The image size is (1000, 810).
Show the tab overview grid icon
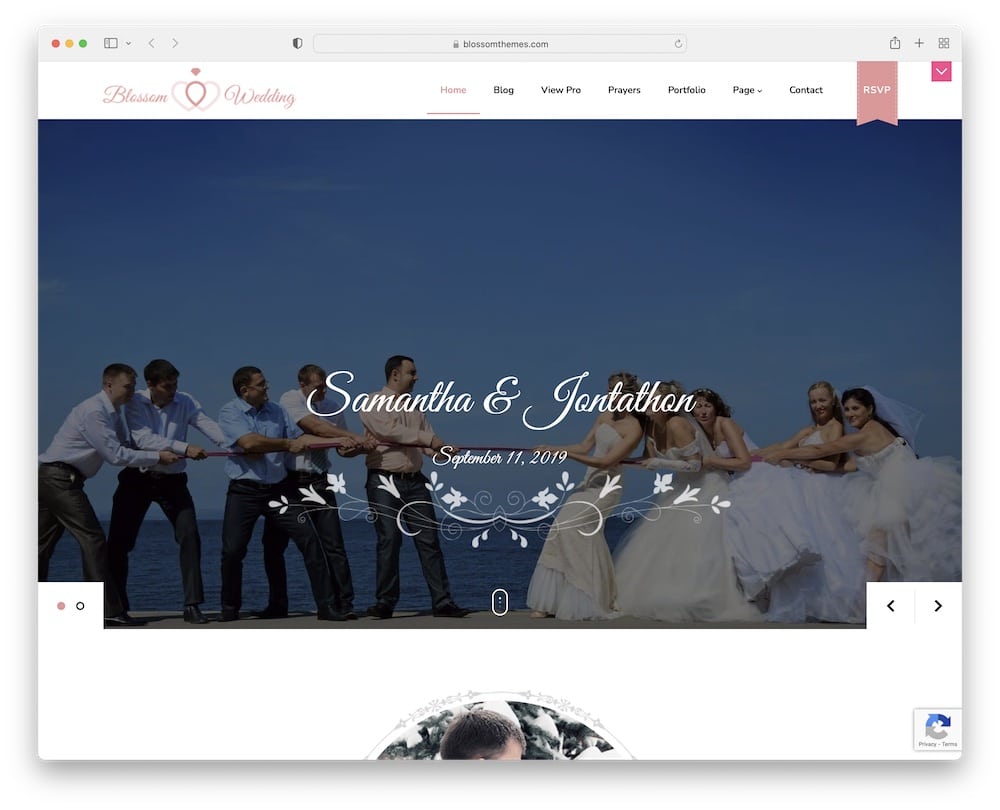tap(944, 43)
